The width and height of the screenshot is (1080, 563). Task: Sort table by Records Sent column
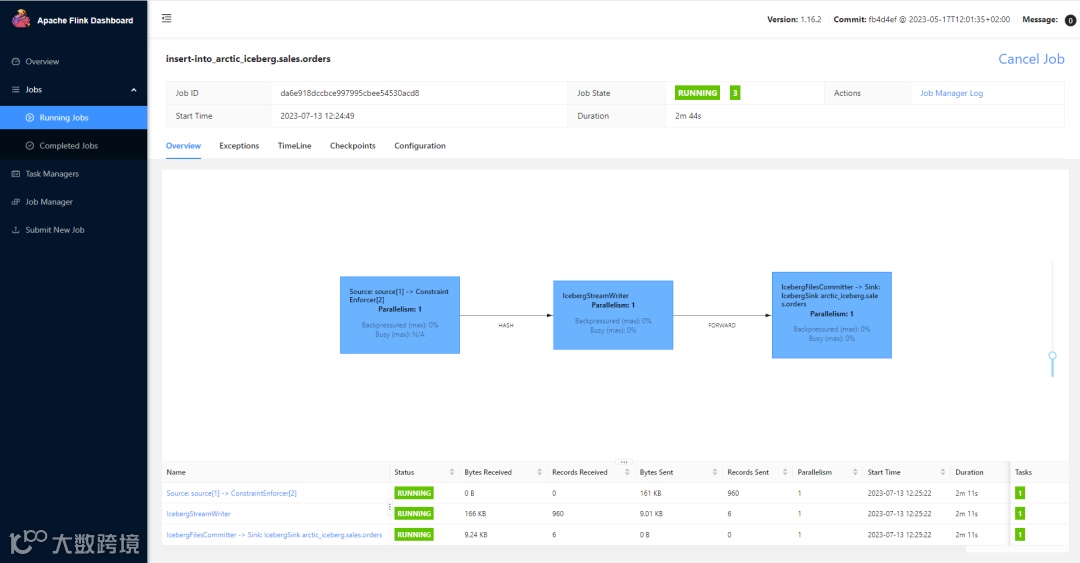click(x=785, y=472)
